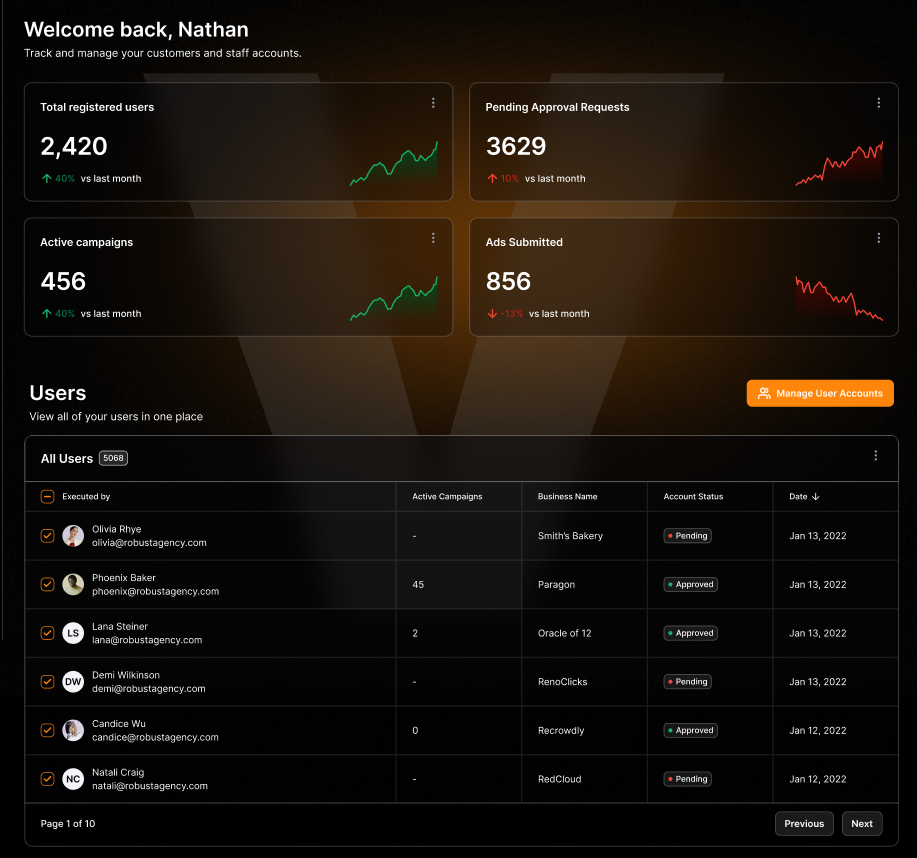Uncheck the Lana Steiner row checkbox
This screenshot has width=917, height=858.
click(47, 633)
